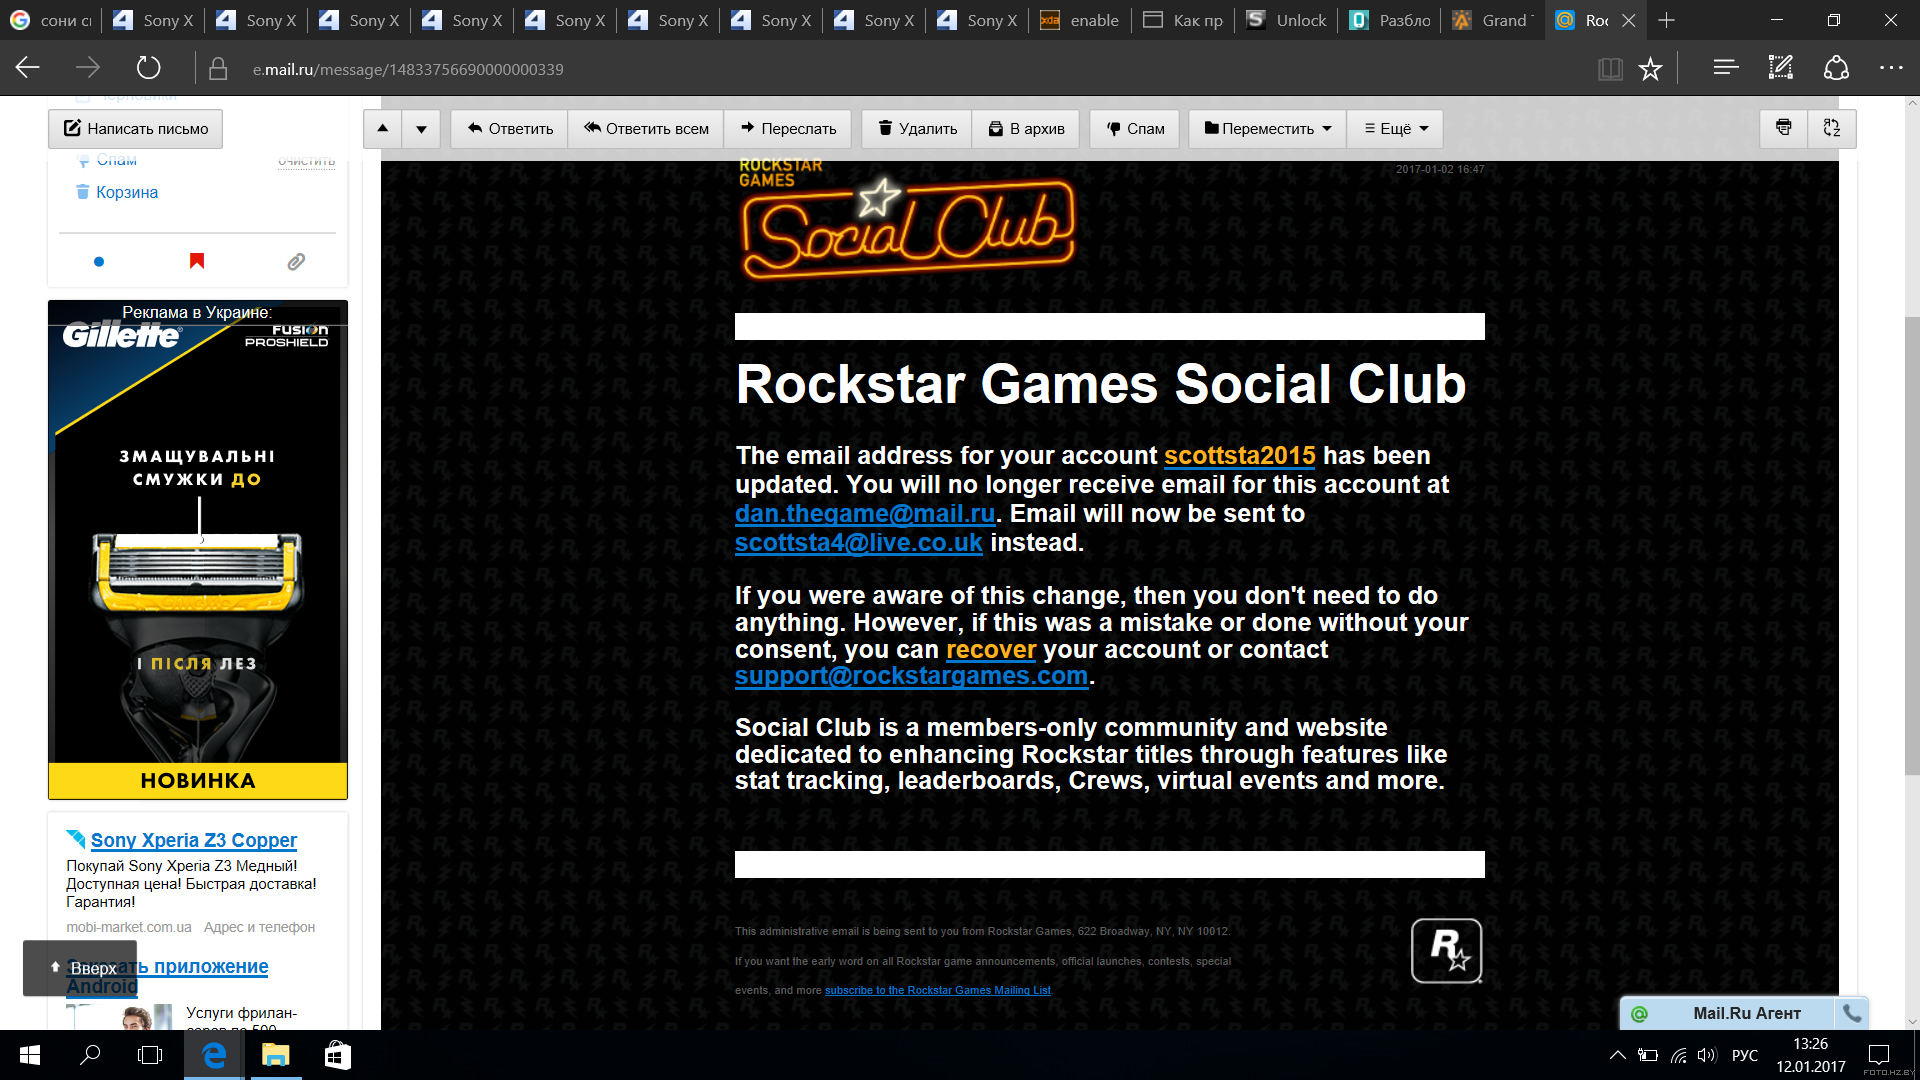This screenshot has width=1920, height=1080.
Task: Filter attachments with paperclip icon
Action: [x=296, y=262]
